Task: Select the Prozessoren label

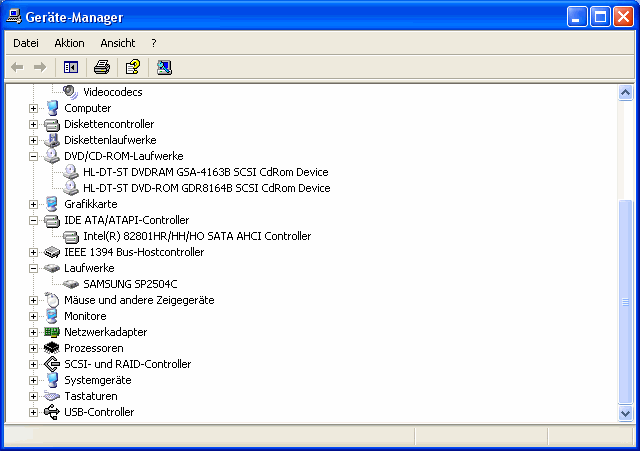Action: click(x=93, y=348)
